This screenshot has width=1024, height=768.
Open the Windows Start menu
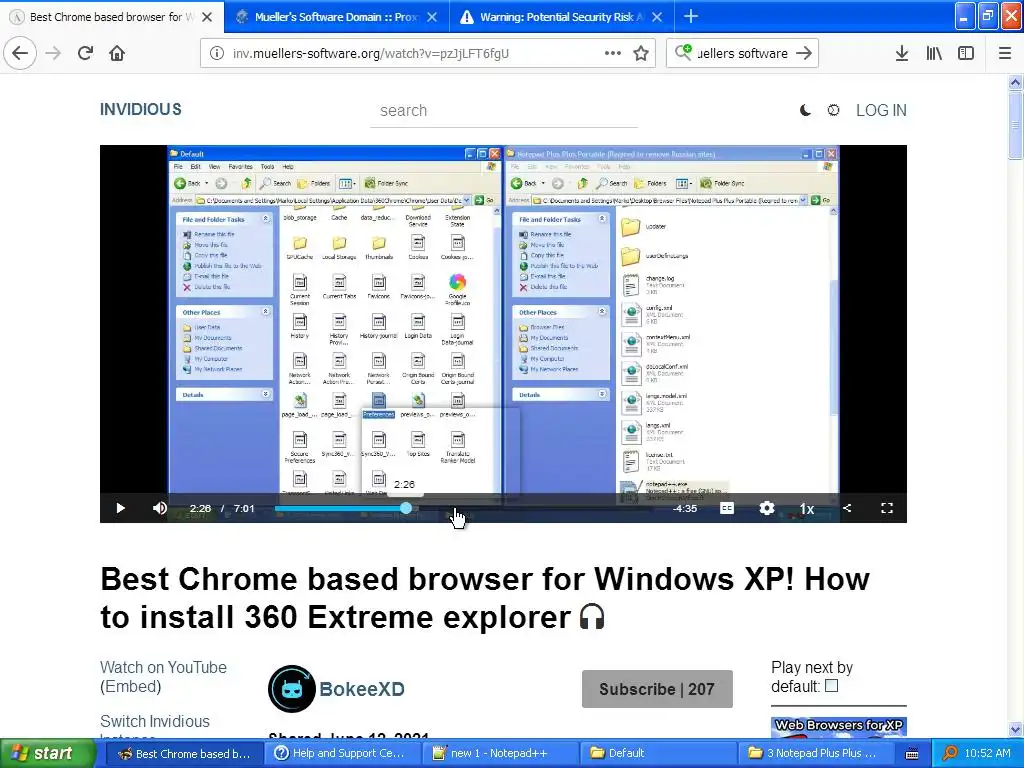47,753
